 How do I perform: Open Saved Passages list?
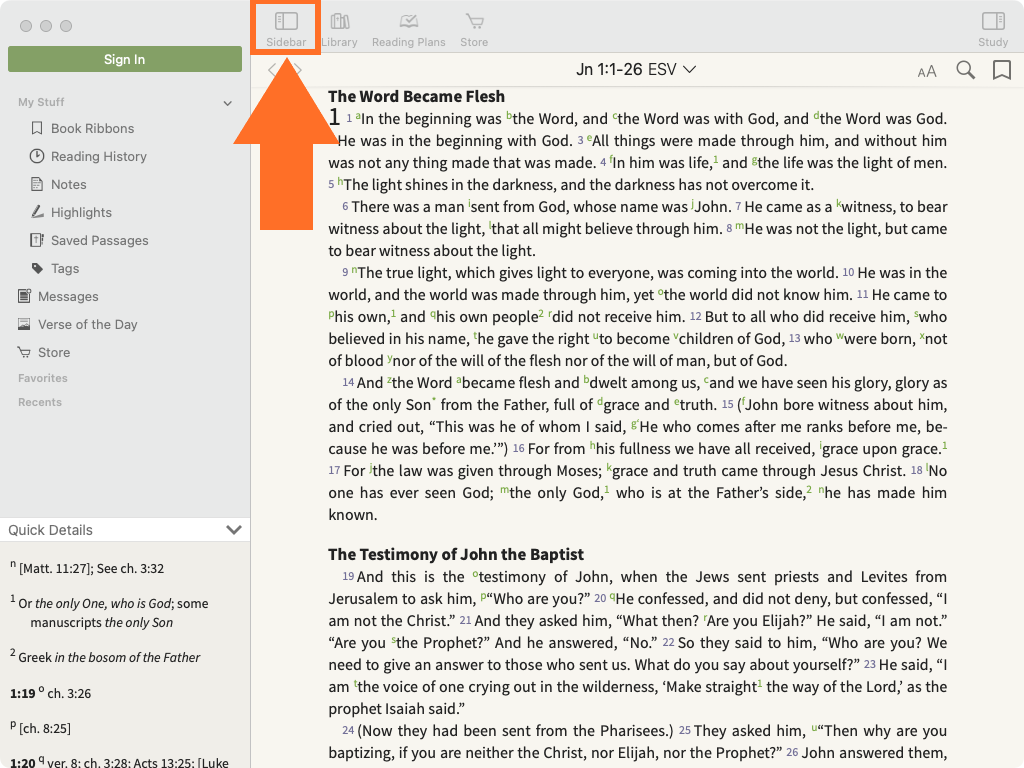(x=99, y=240)
